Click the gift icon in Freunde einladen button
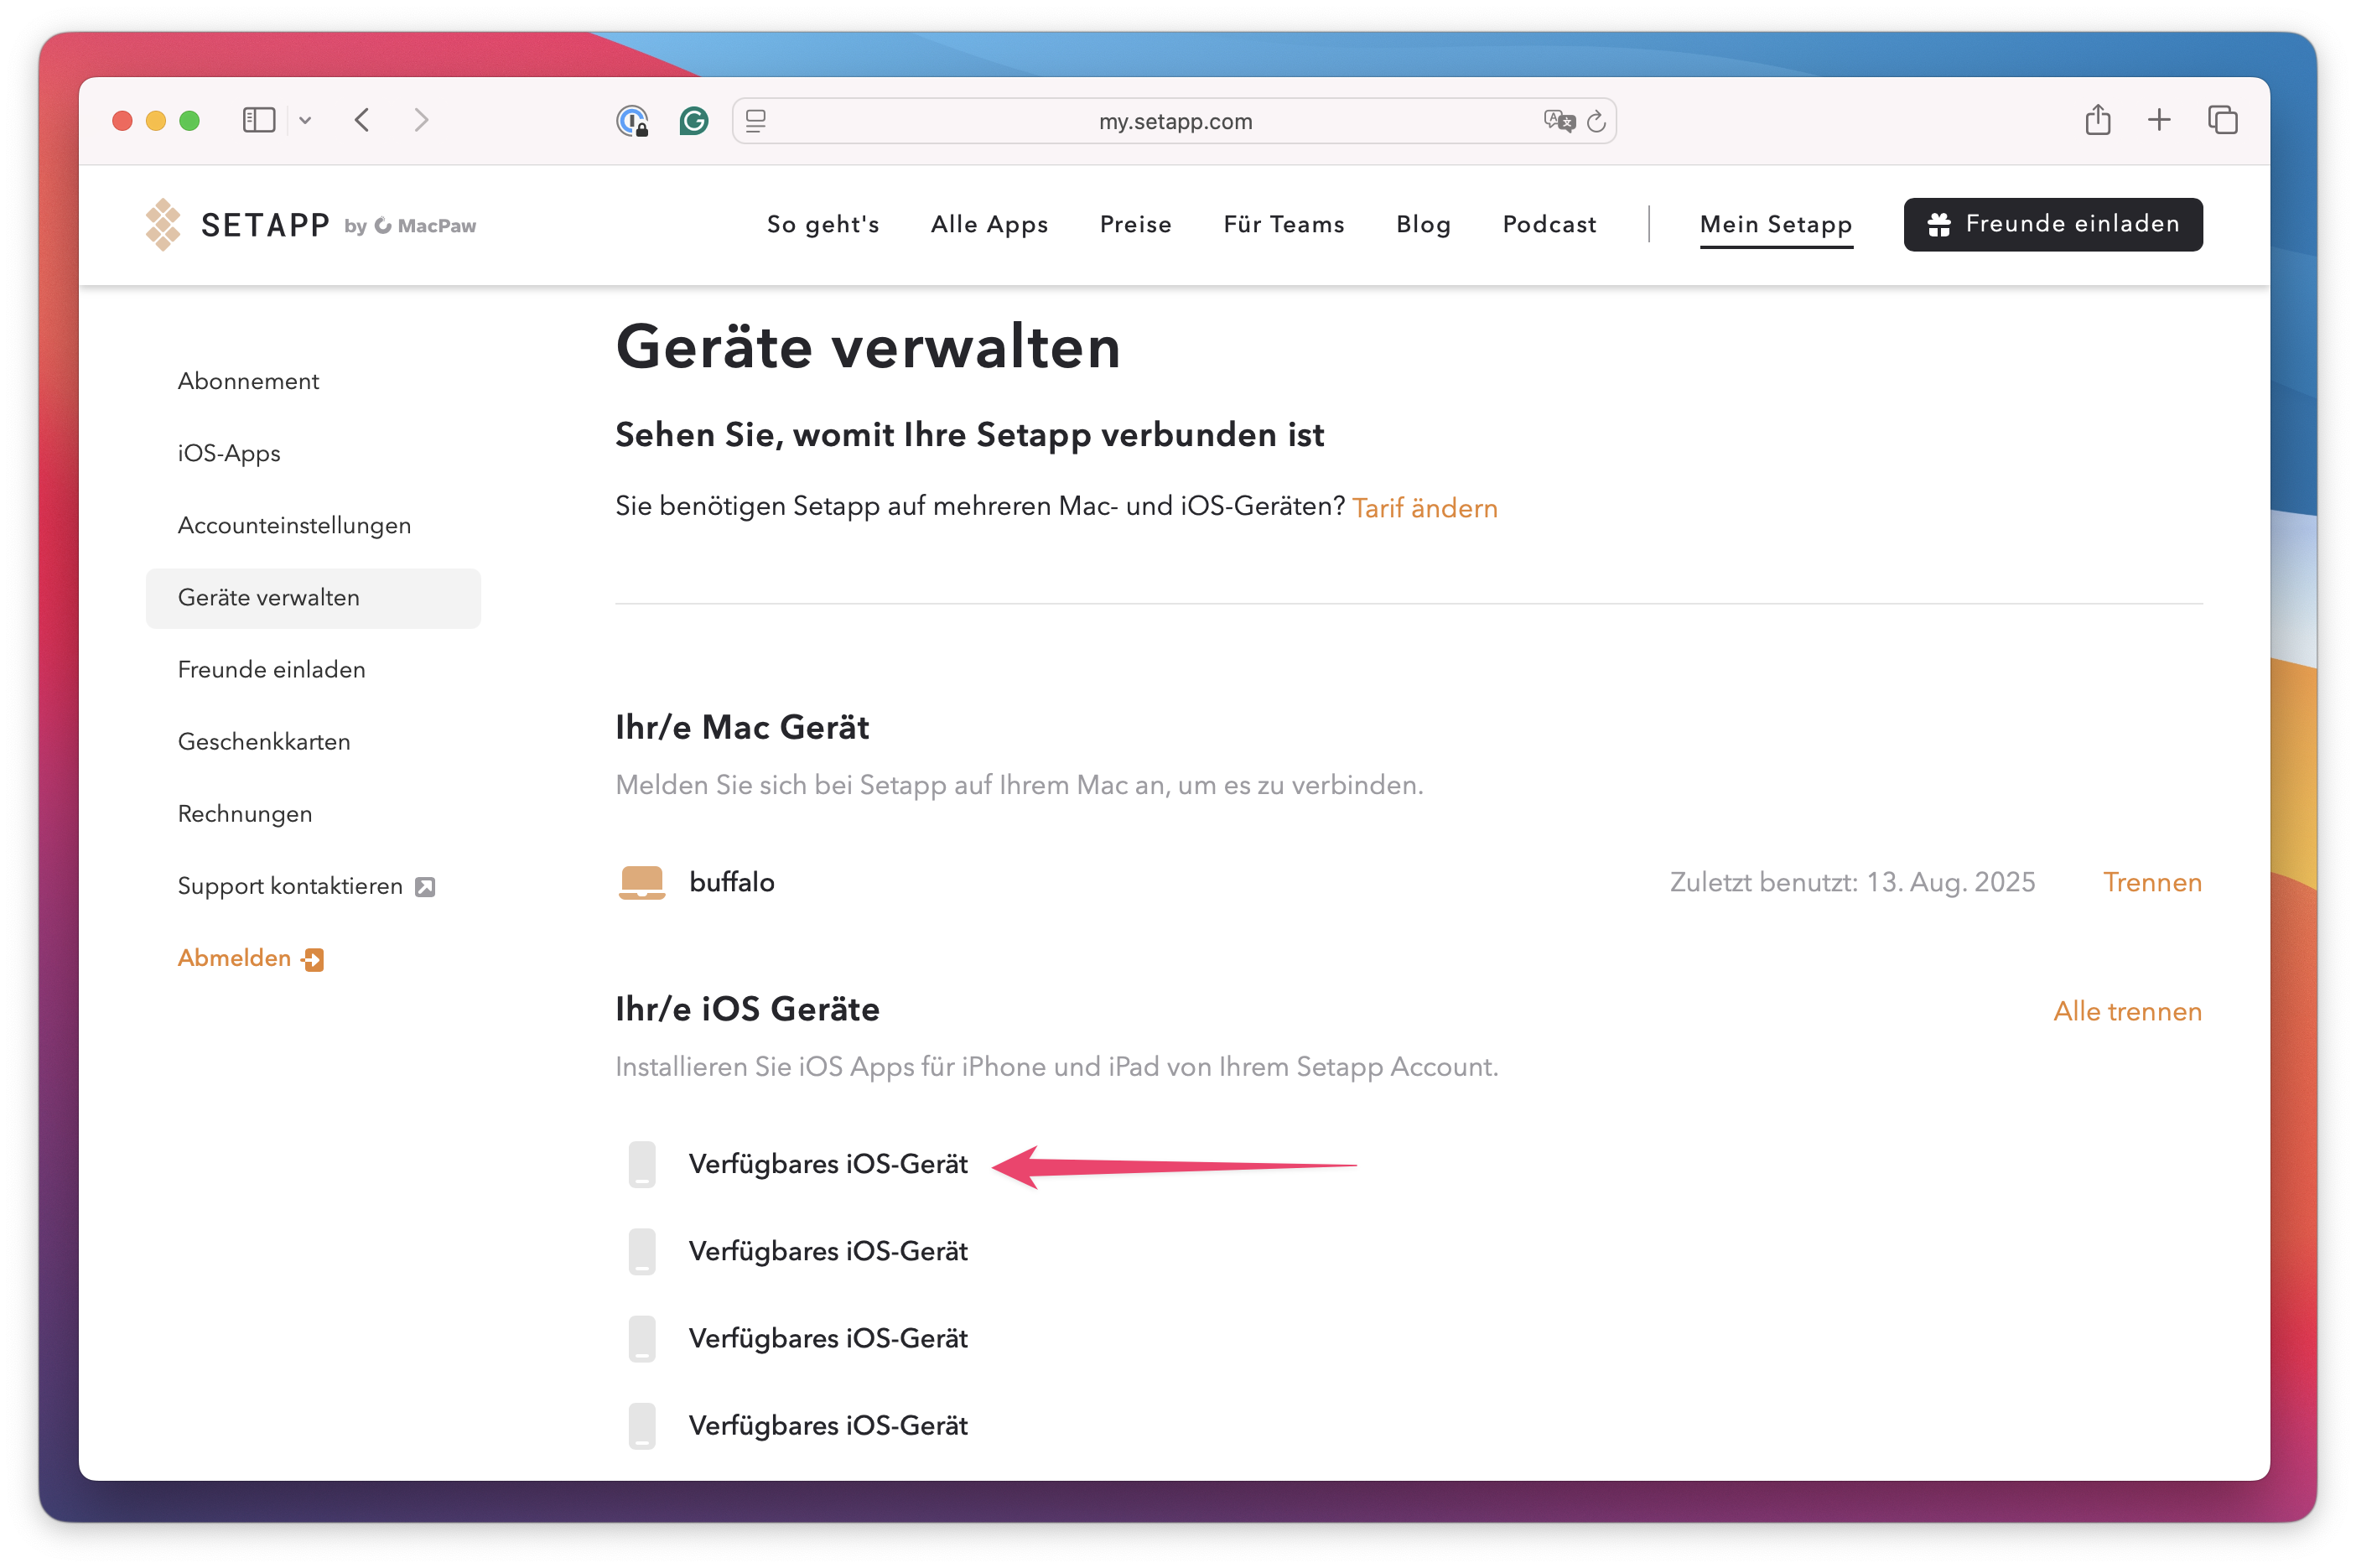The height and width of the screenshot is (1568, 2356). point(1938,225)
